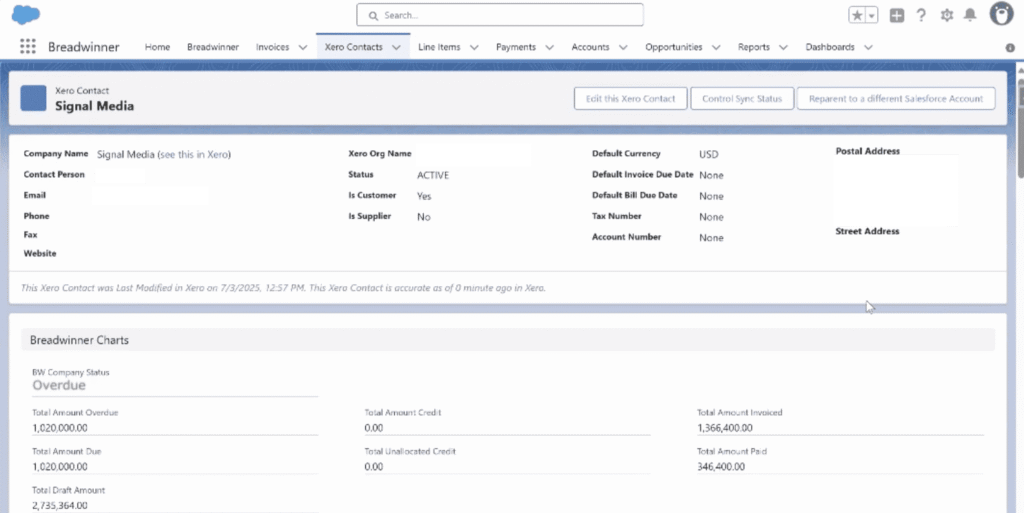Click the search magnifier icon
The width and height of the screenshot is (1024, 513).
pyautogui.click(x=373, y=15)
